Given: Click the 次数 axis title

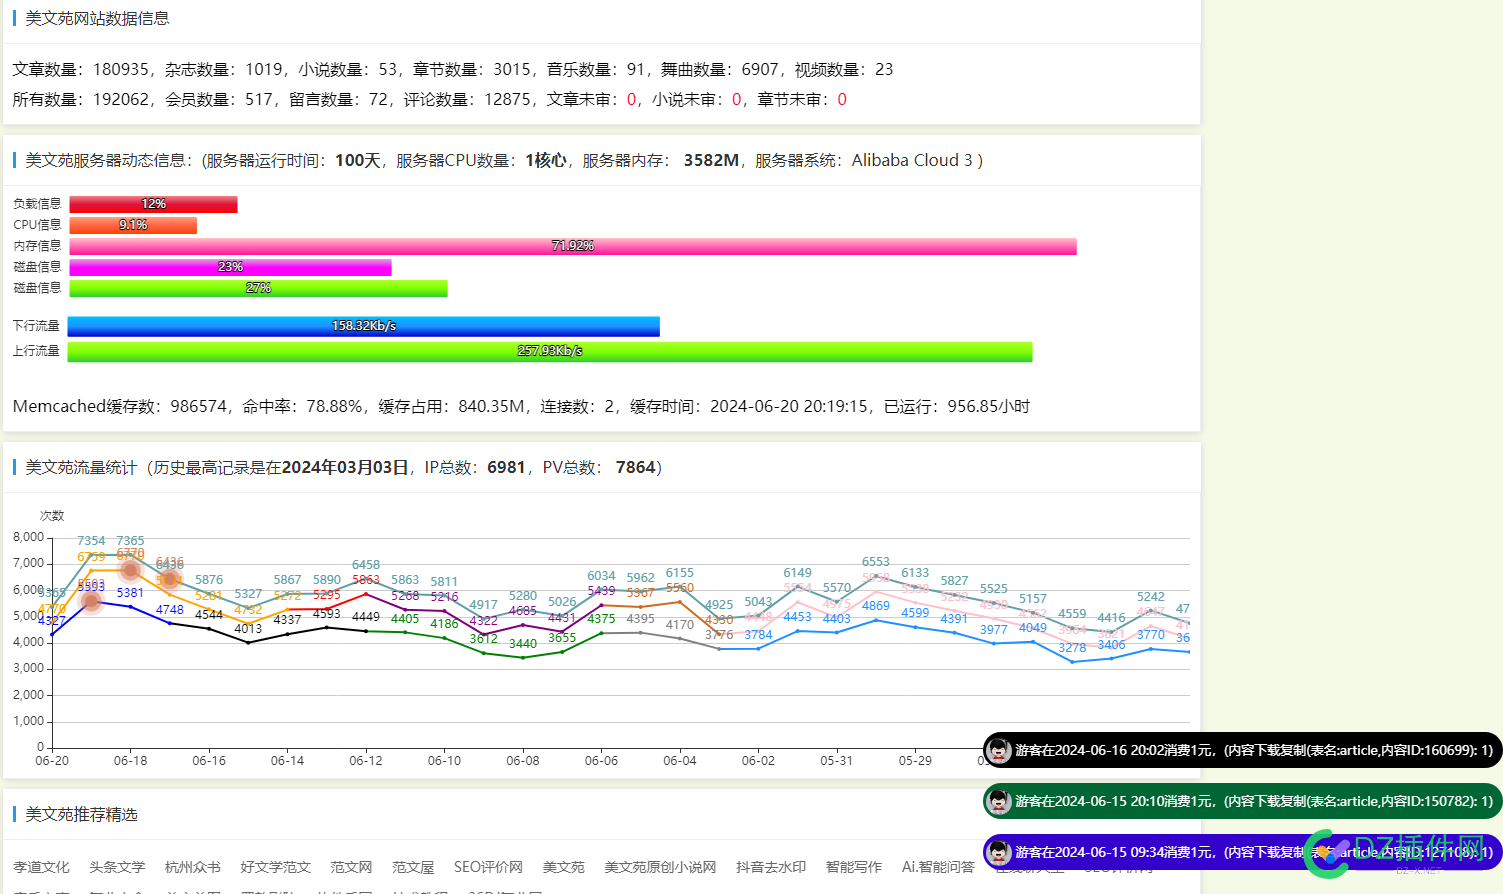Looking at the screenshot, I should pyautogui.click(x=52, y=516).
